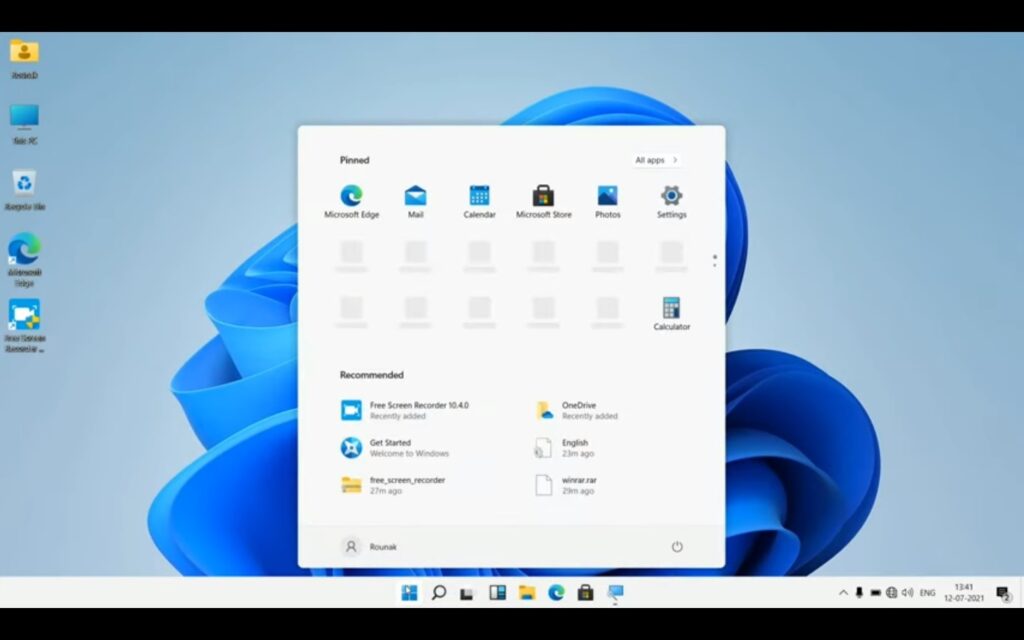Open account options for Rounak
The image size is (1024, 640).
[x=371, y=546]
